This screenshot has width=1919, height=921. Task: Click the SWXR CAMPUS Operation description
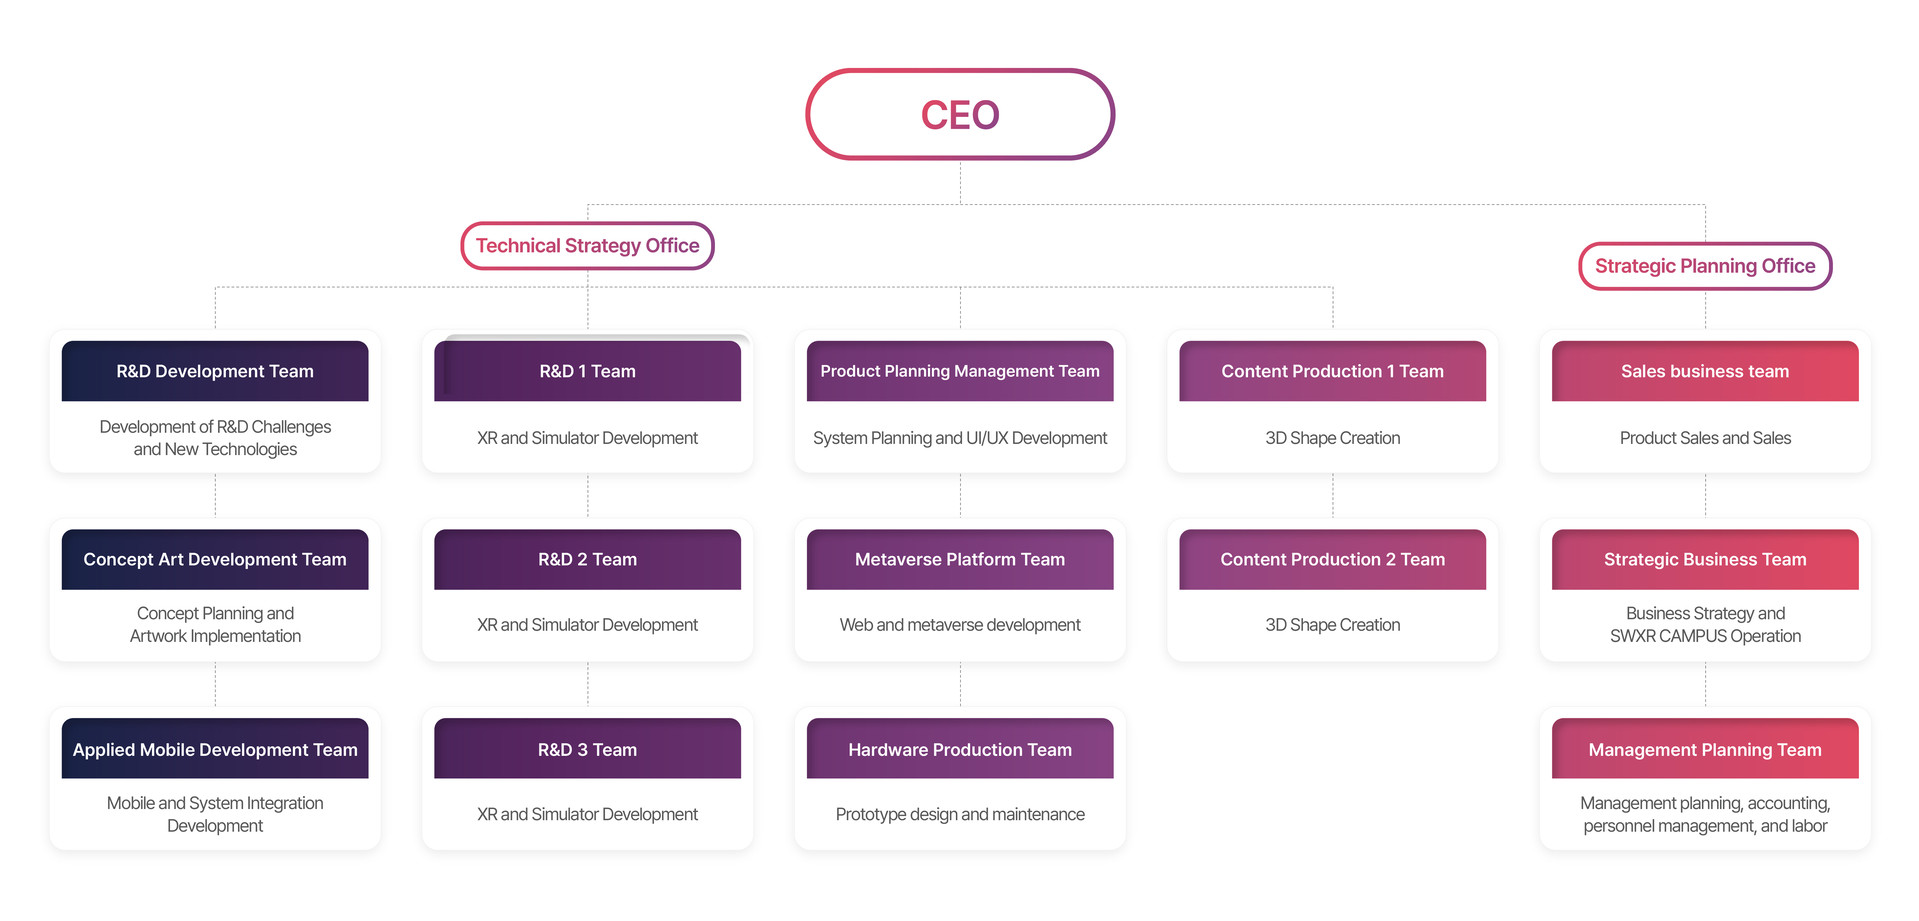point(1705,636)
